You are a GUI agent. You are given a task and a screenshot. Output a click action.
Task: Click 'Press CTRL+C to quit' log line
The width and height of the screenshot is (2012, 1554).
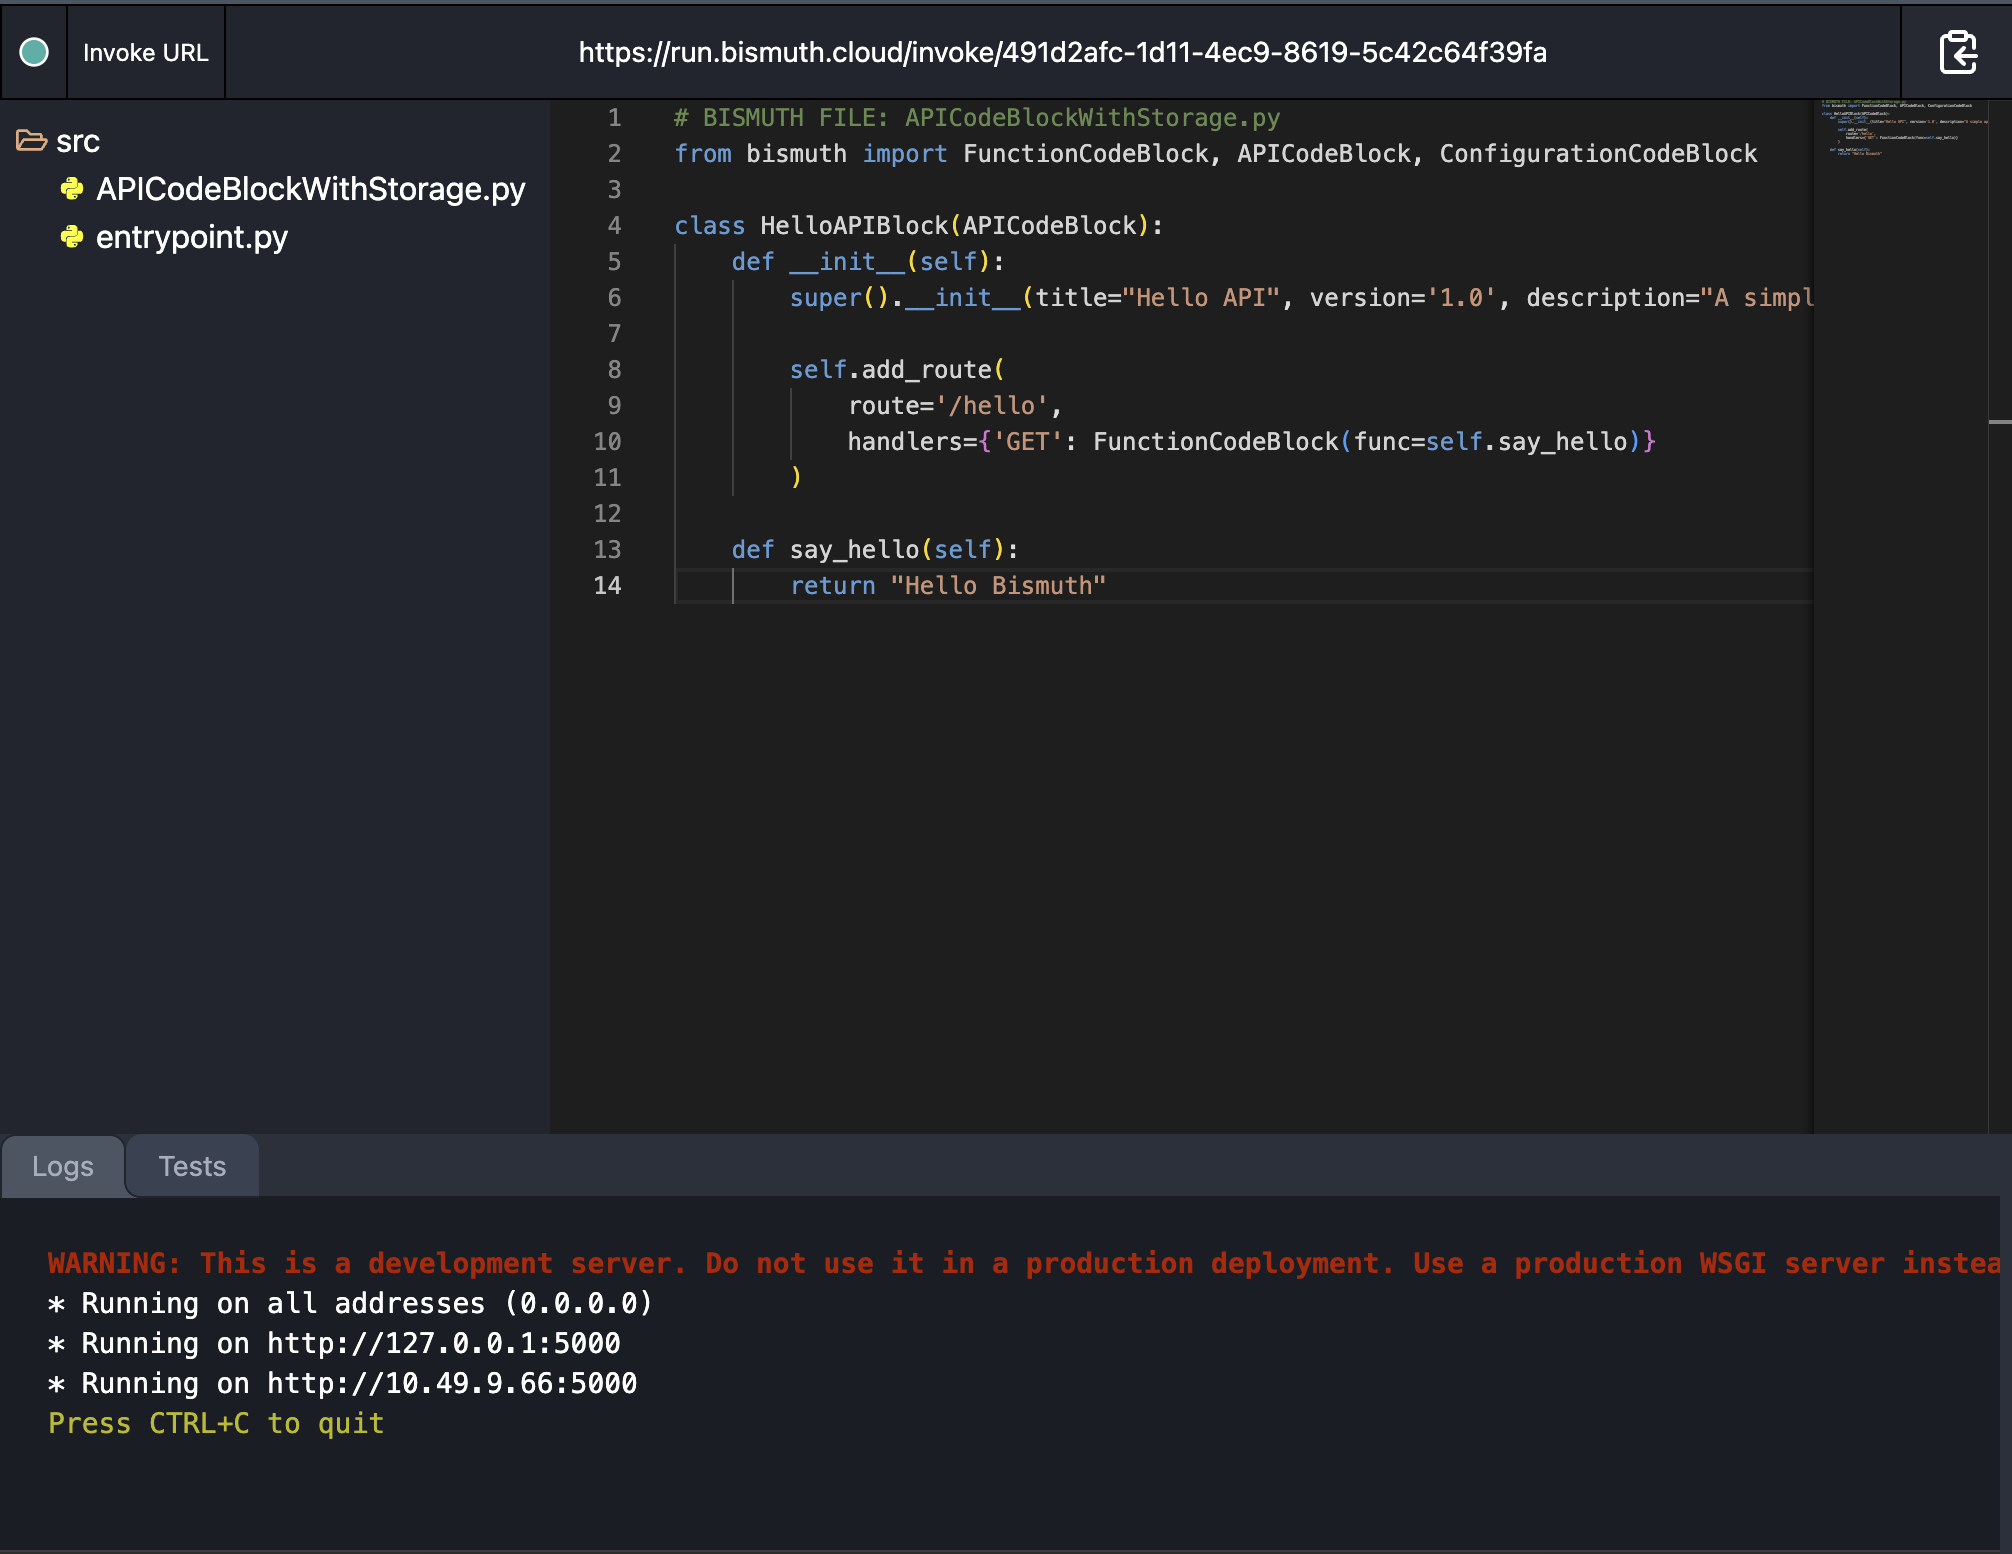click(x=216, y=1423)
